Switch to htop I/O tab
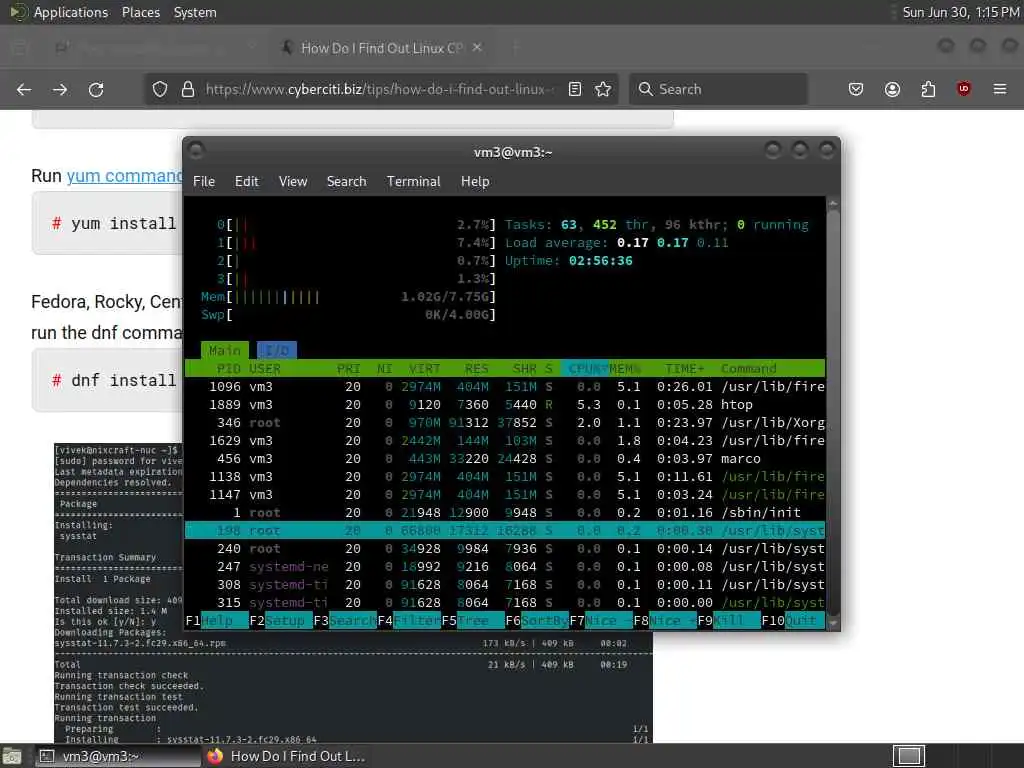Screen dimensions: 1024x768 277,351
